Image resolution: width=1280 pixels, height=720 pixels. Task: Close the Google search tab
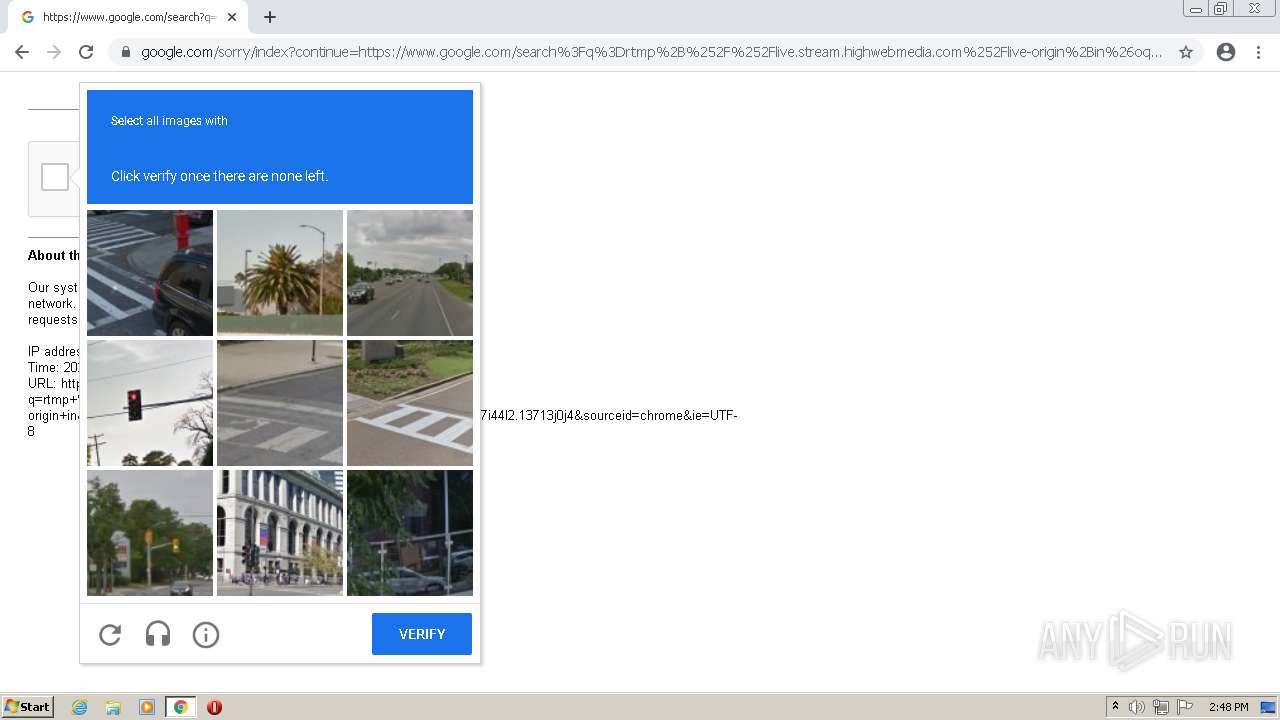(232, 17)
